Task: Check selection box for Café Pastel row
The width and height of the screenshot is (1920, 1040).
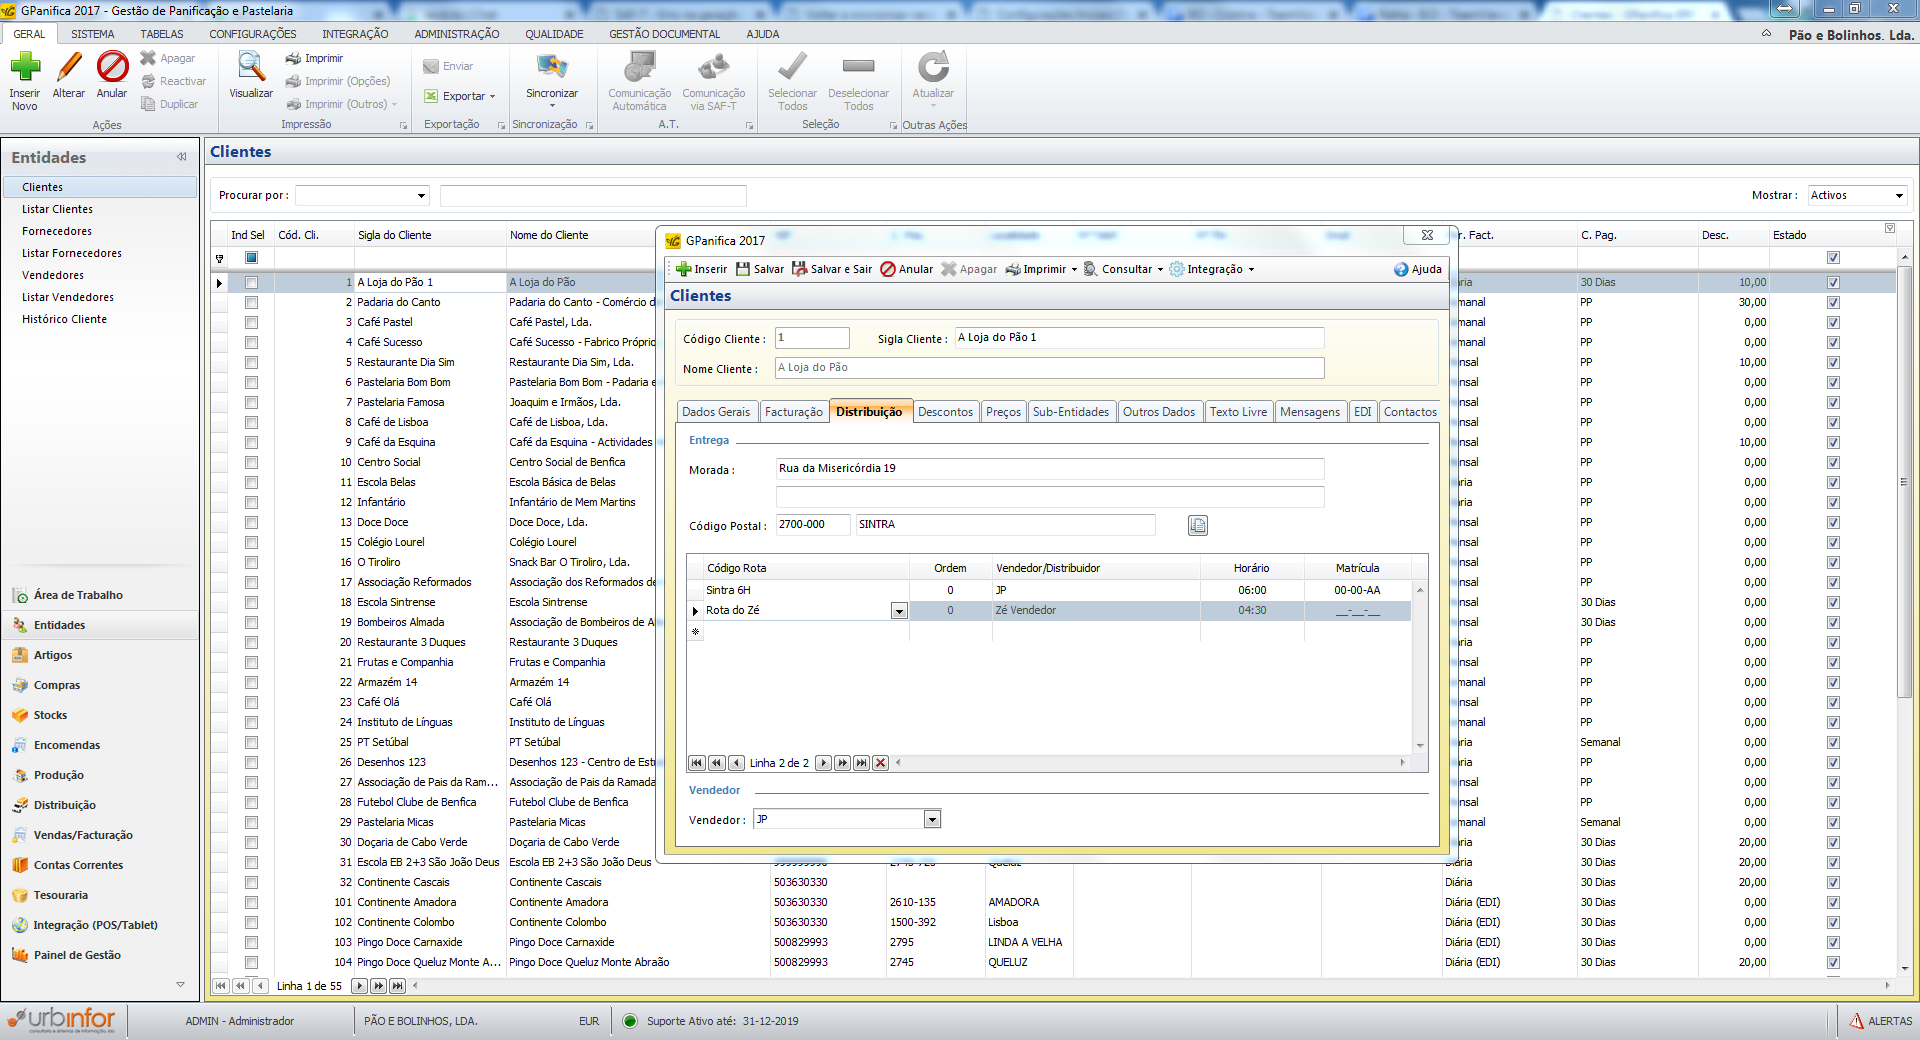Action: (251, 322)
